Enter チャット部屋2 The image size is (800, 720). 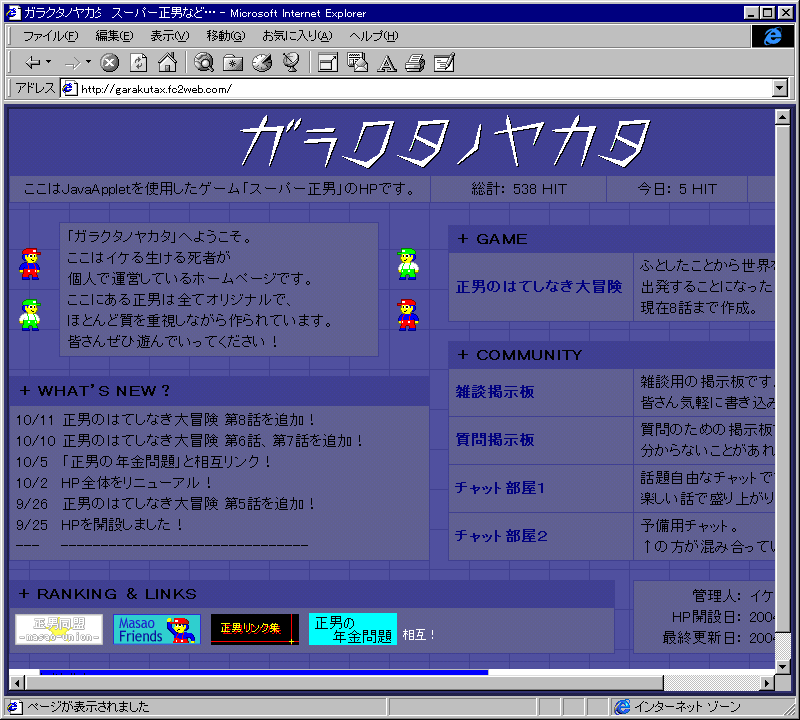click(x=501, y=536)
